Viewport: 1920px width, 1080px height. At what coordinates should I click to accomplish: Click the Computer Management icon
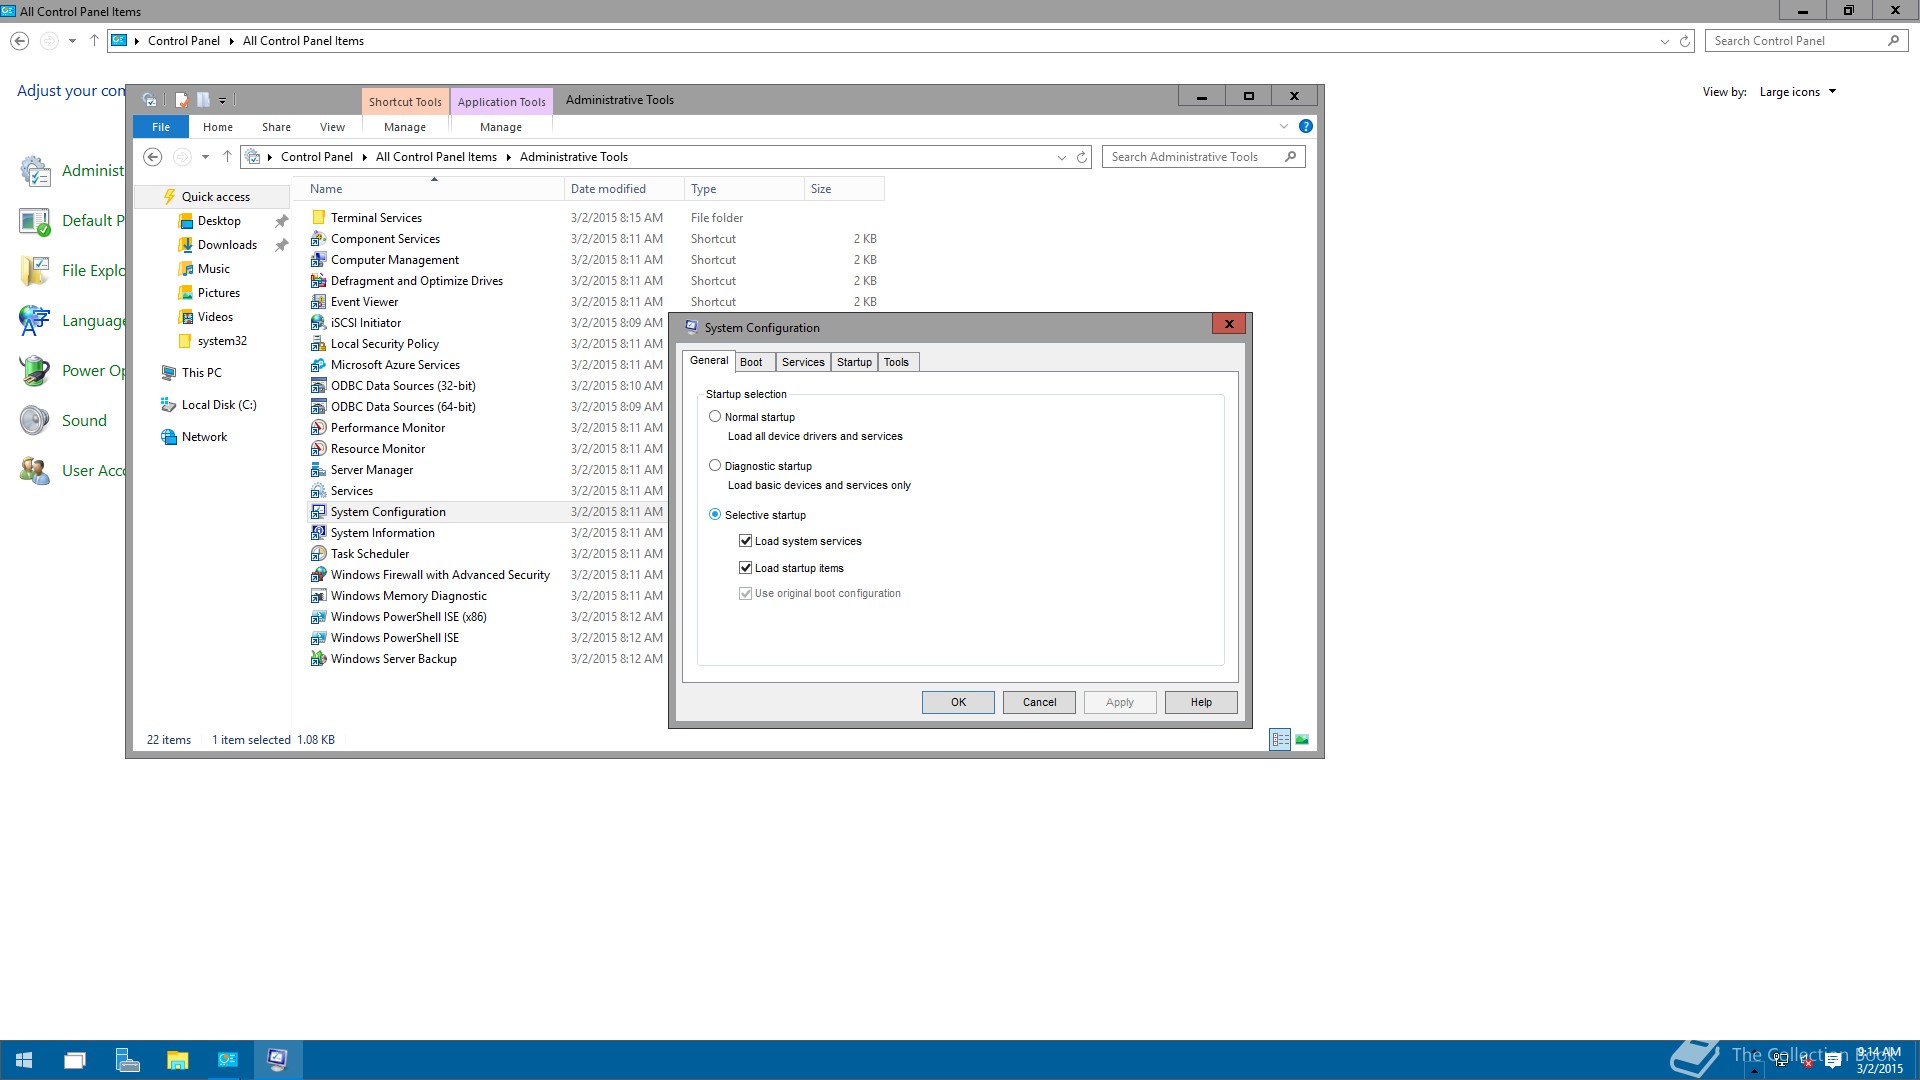coord(318,260)
